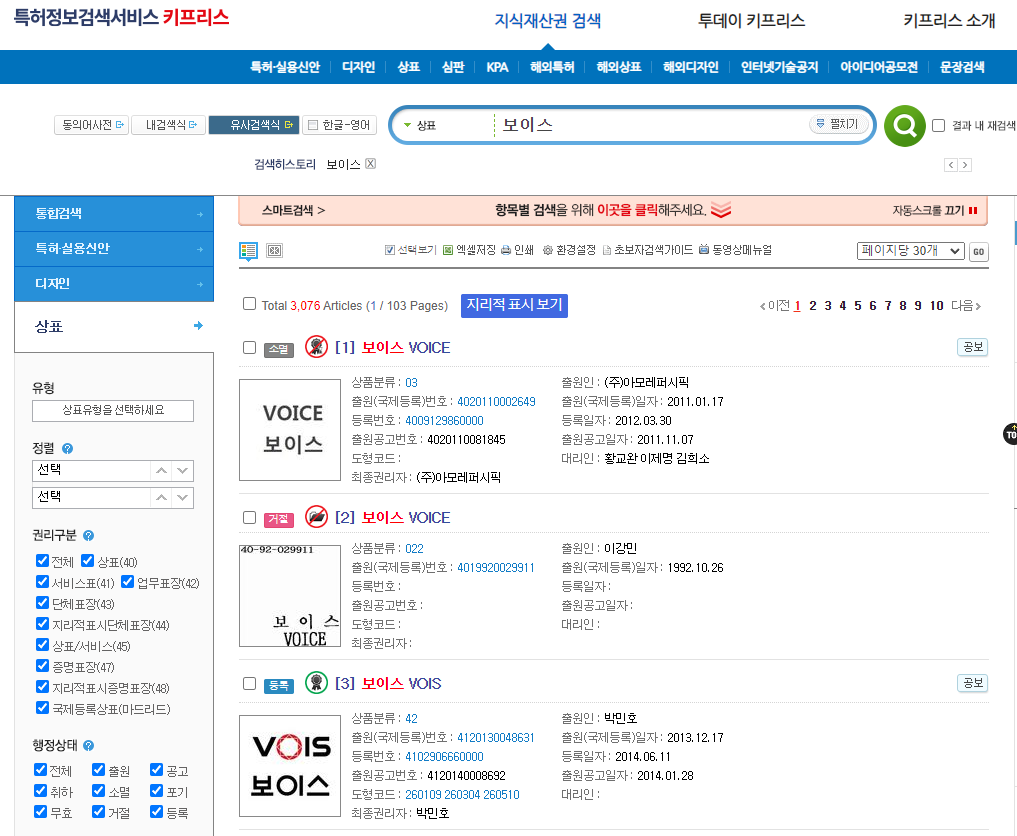The image size is (1017, 836).
Task: Check result 3 보이스 VOIS checkbox
Action: (249, 684)
